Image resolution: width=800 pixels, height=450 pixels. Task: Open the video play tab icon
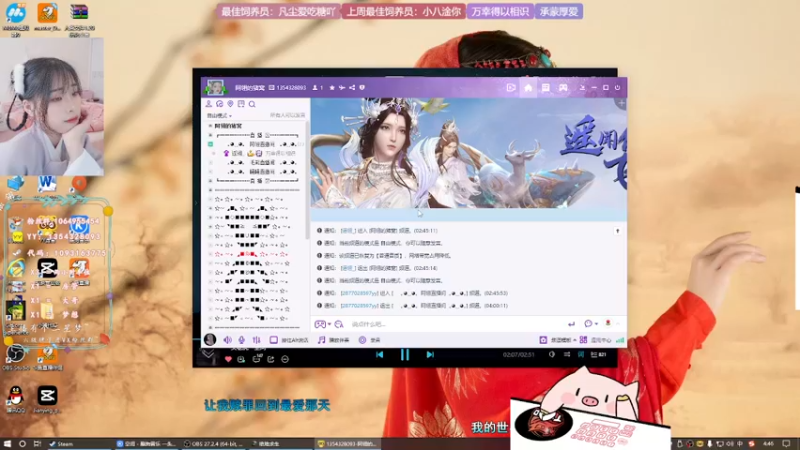tap(511, 88)
